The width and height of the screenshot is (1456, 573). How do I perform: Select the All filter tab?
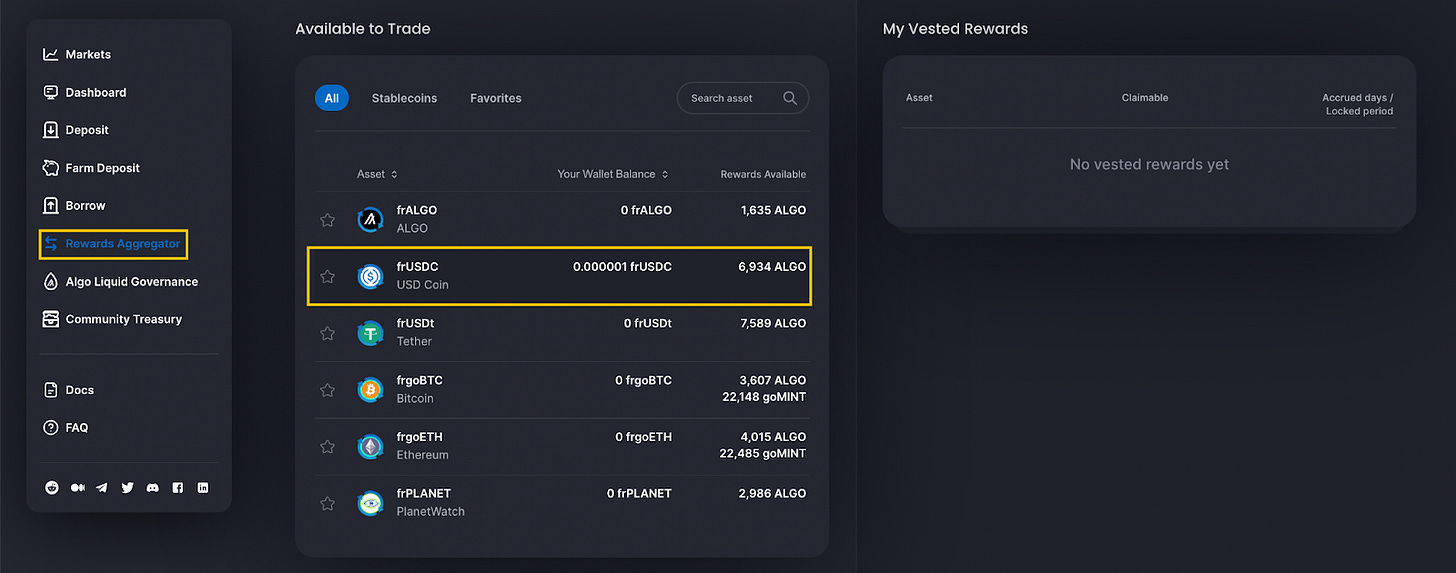[x=332, y=98]
